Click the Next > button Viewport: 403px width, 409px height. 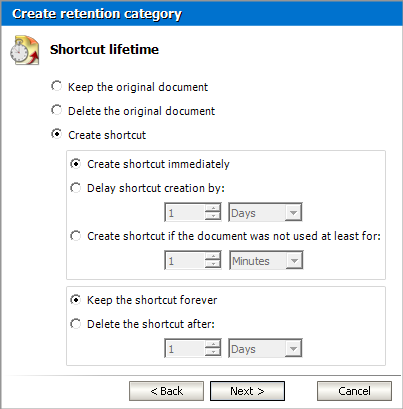coord(247,391)
